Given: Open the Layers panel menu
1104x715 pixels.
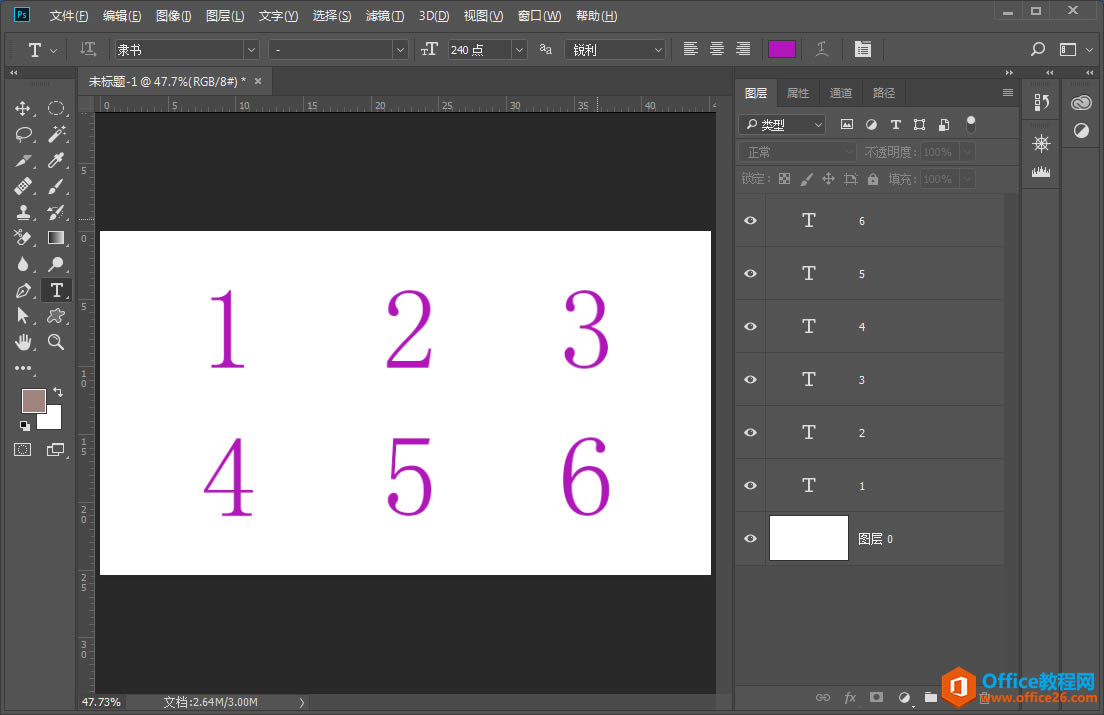Looking at the screenshot, I should 1008,92.
